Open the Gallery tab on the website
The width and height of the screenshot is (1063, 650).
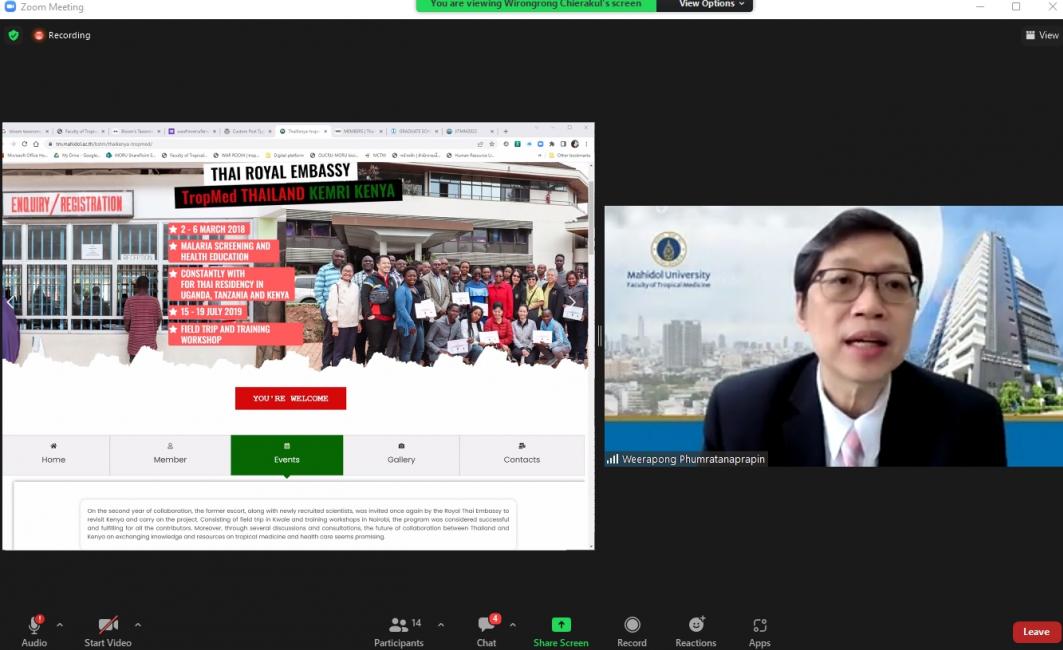coord(401,454)
